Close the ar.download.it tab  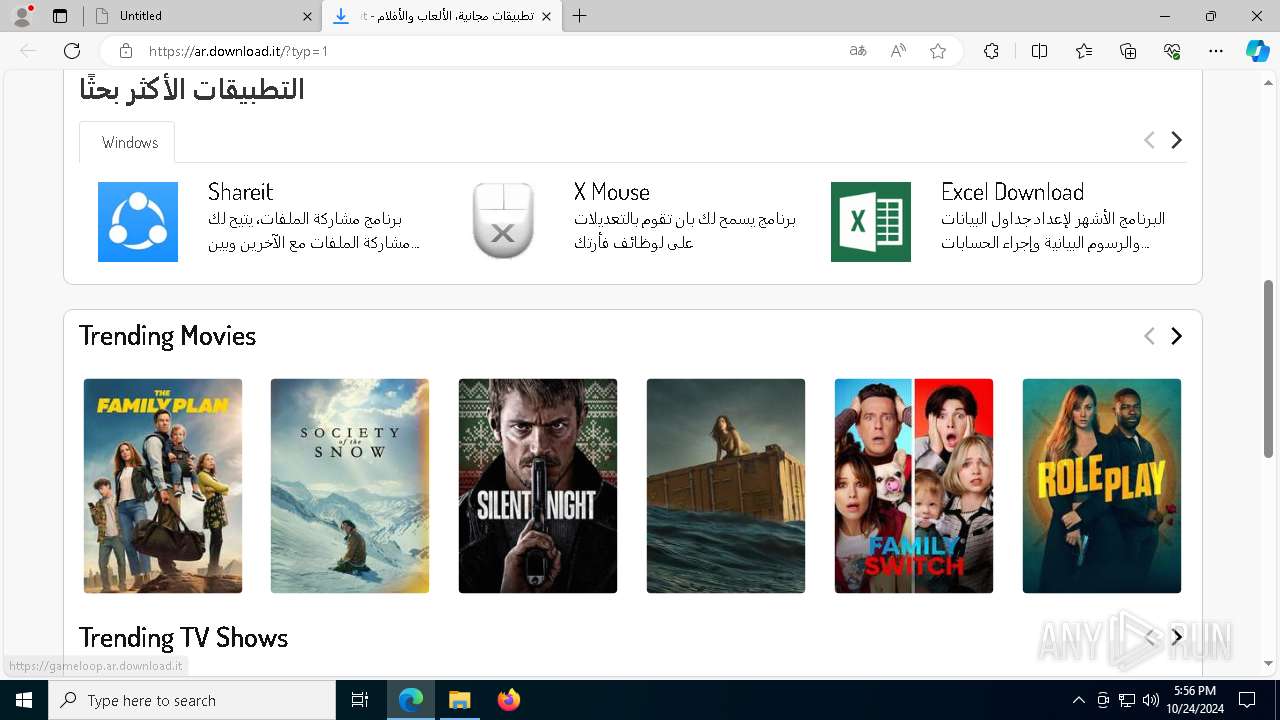pos(546,16)
